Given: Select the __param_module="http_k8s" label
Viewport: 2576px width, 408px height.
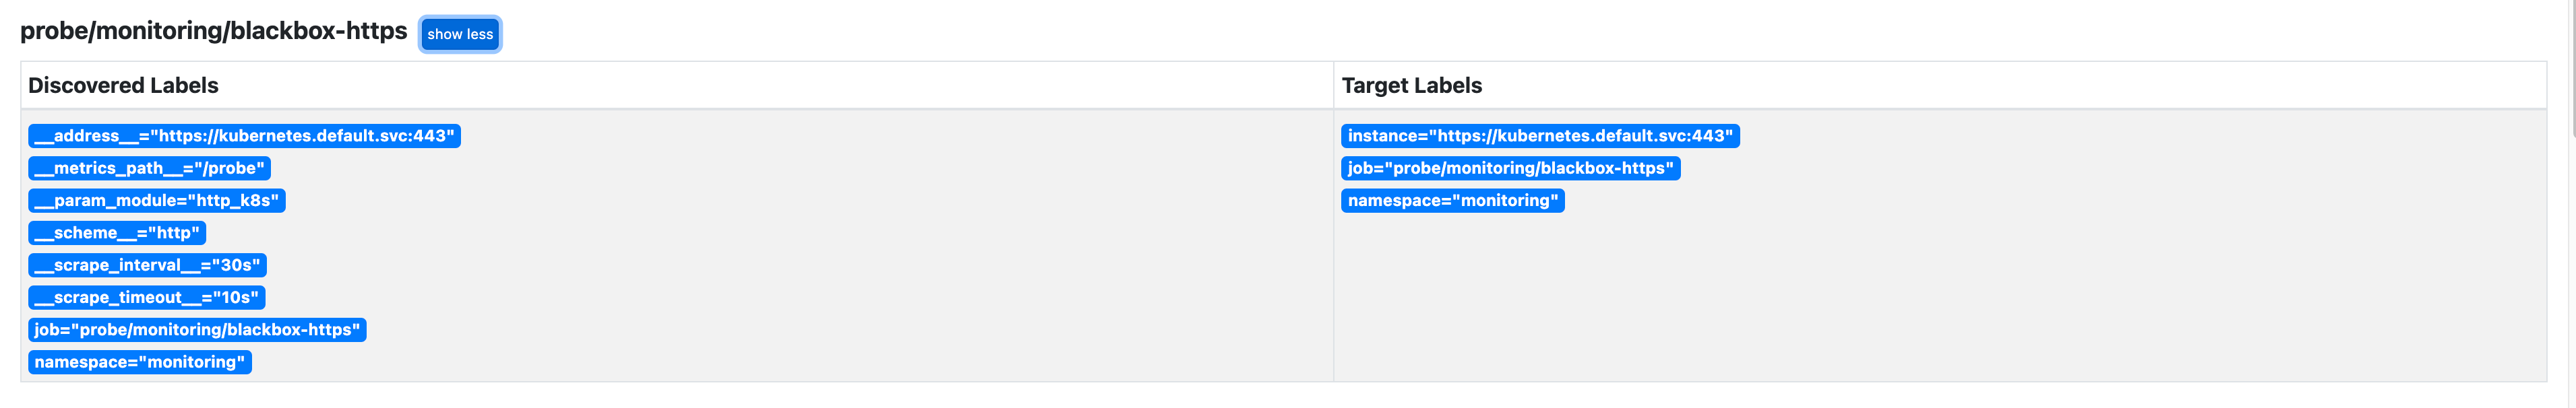Looking at the screenshot, I should (x=156, y=201).
